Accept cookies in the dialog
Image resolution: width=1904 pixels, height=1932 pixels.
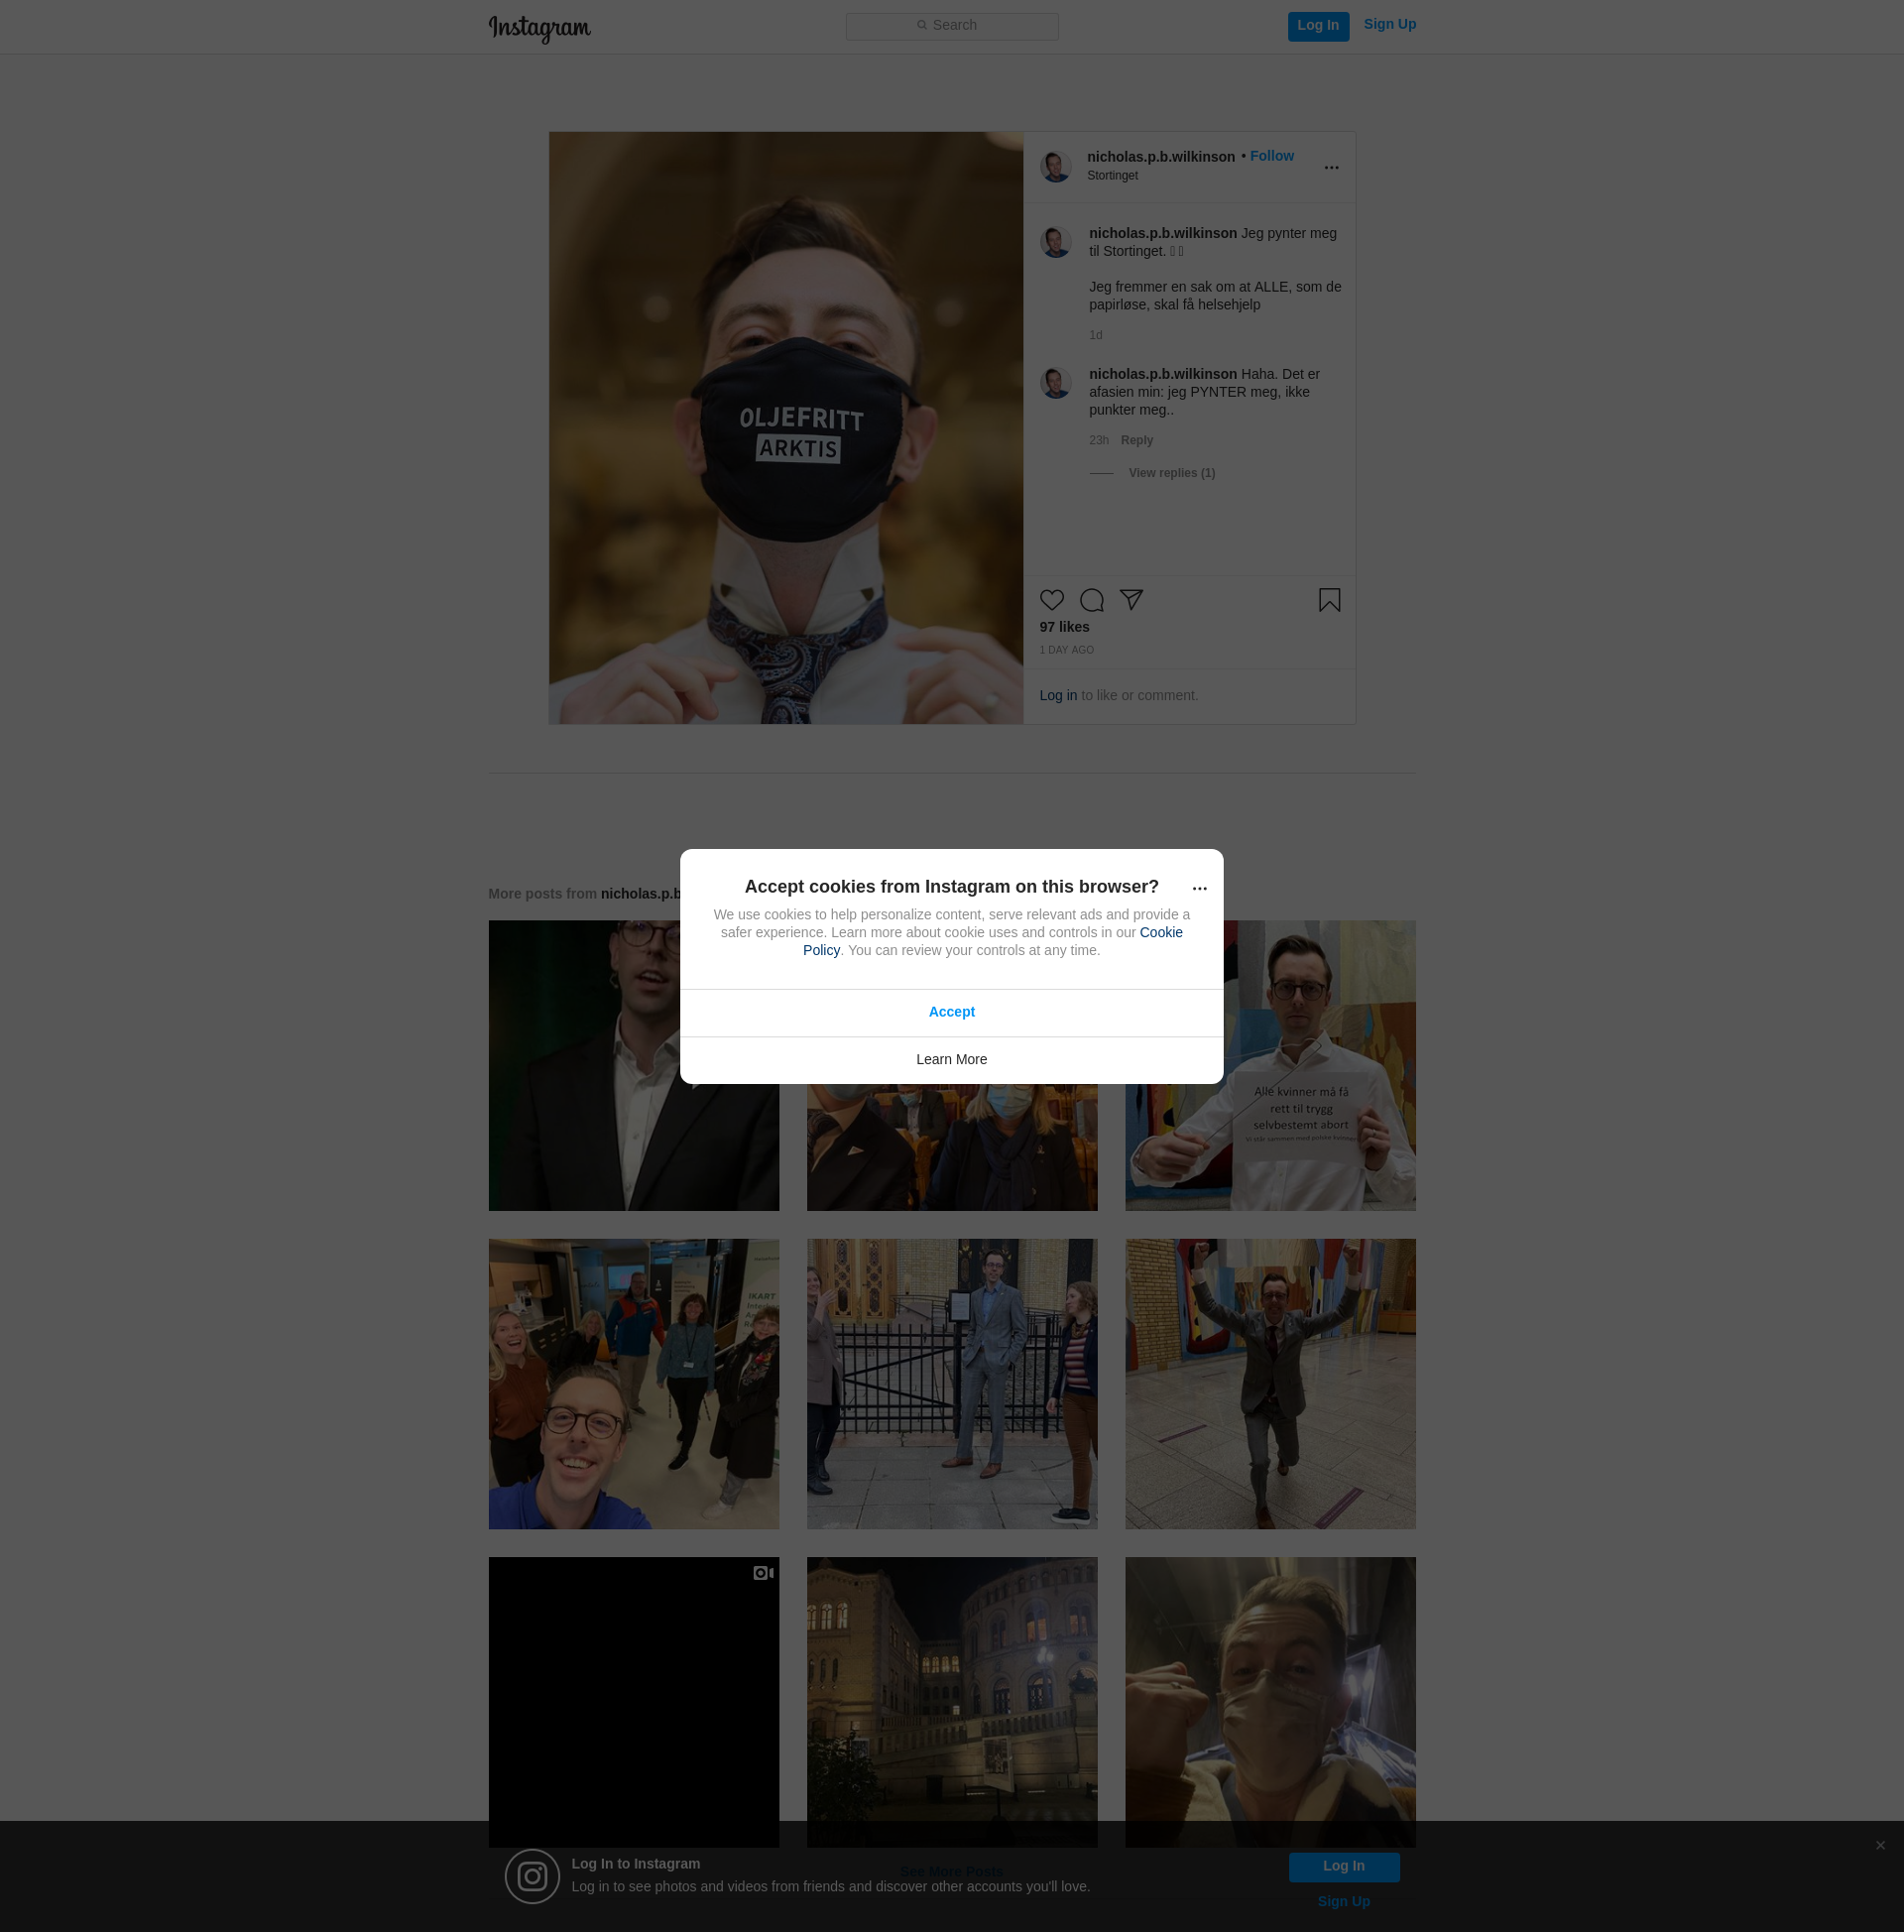(952, 1012)
